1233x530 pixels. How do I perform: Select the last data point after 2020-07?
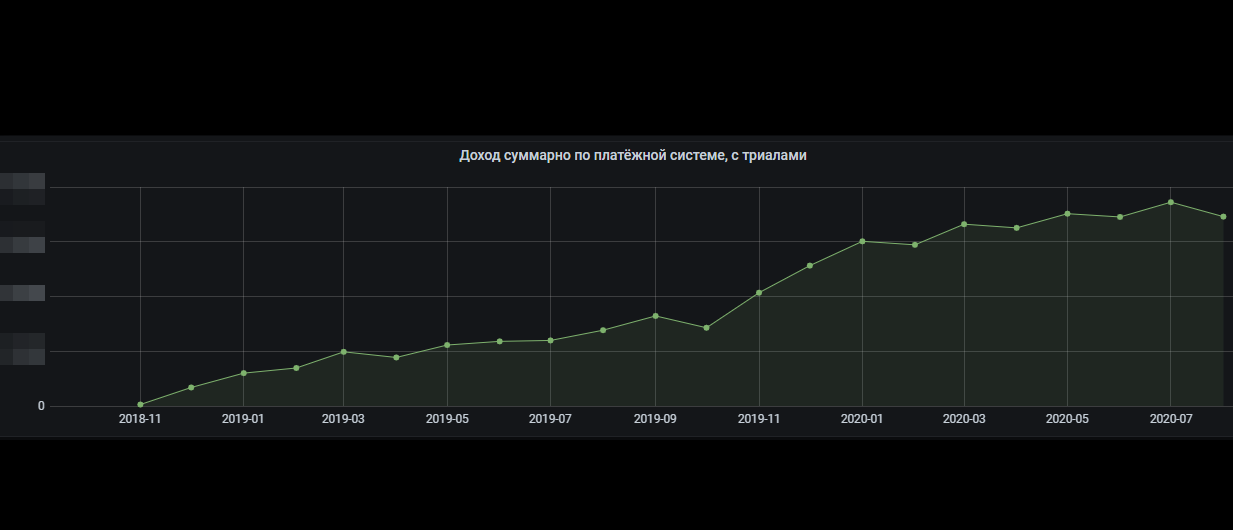(x=1223, y=217)
